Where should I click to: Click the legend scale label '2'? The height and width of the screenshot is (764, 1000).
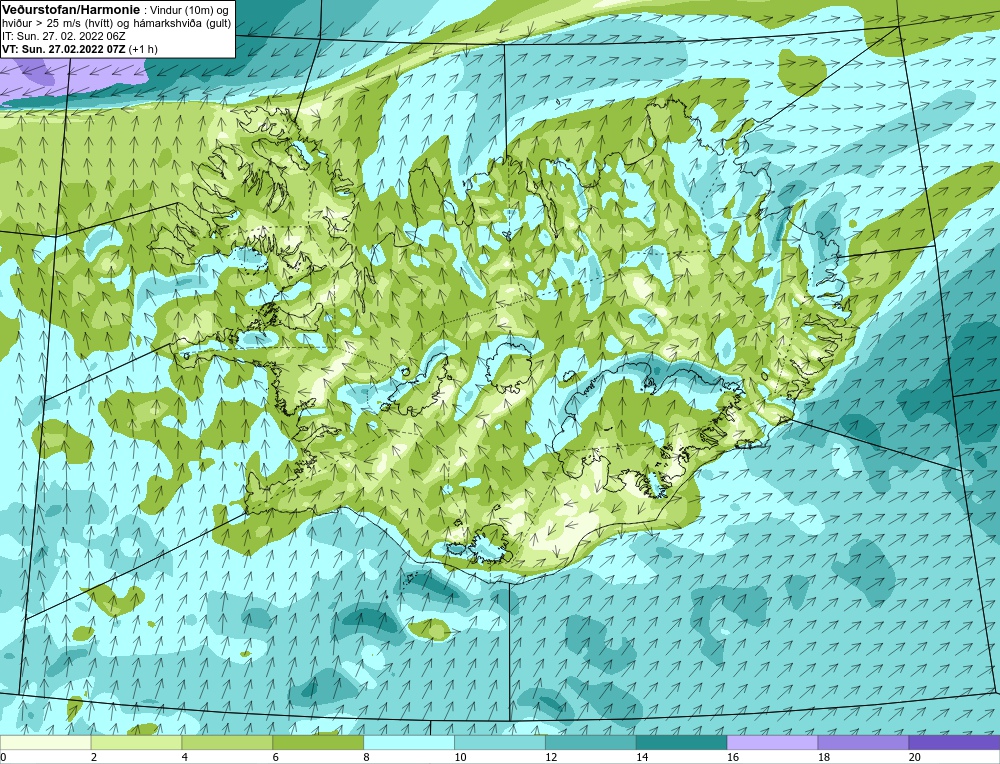click(94, 757)
